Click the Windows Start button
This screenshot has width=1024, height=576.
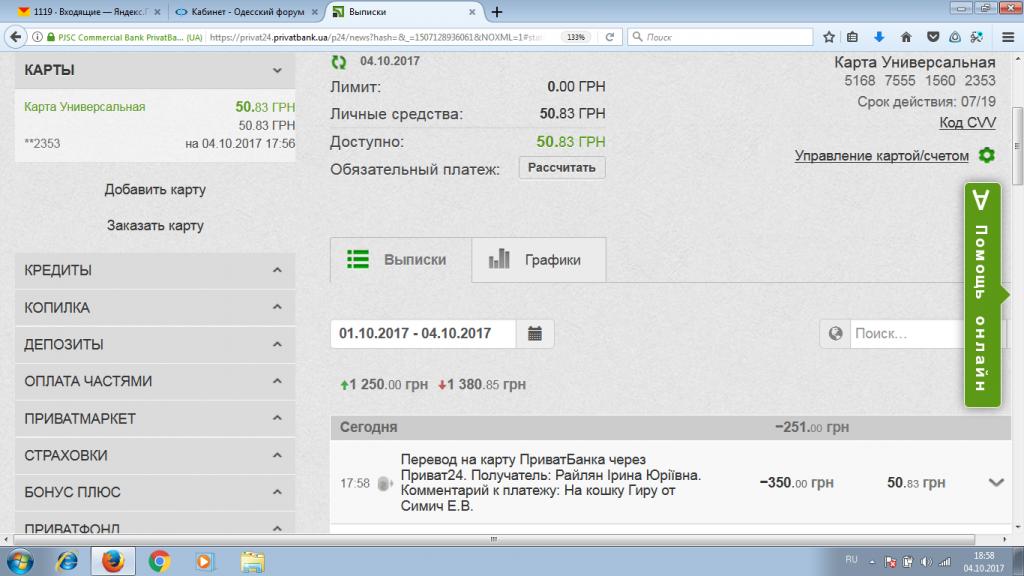click(x=20, y=562)
